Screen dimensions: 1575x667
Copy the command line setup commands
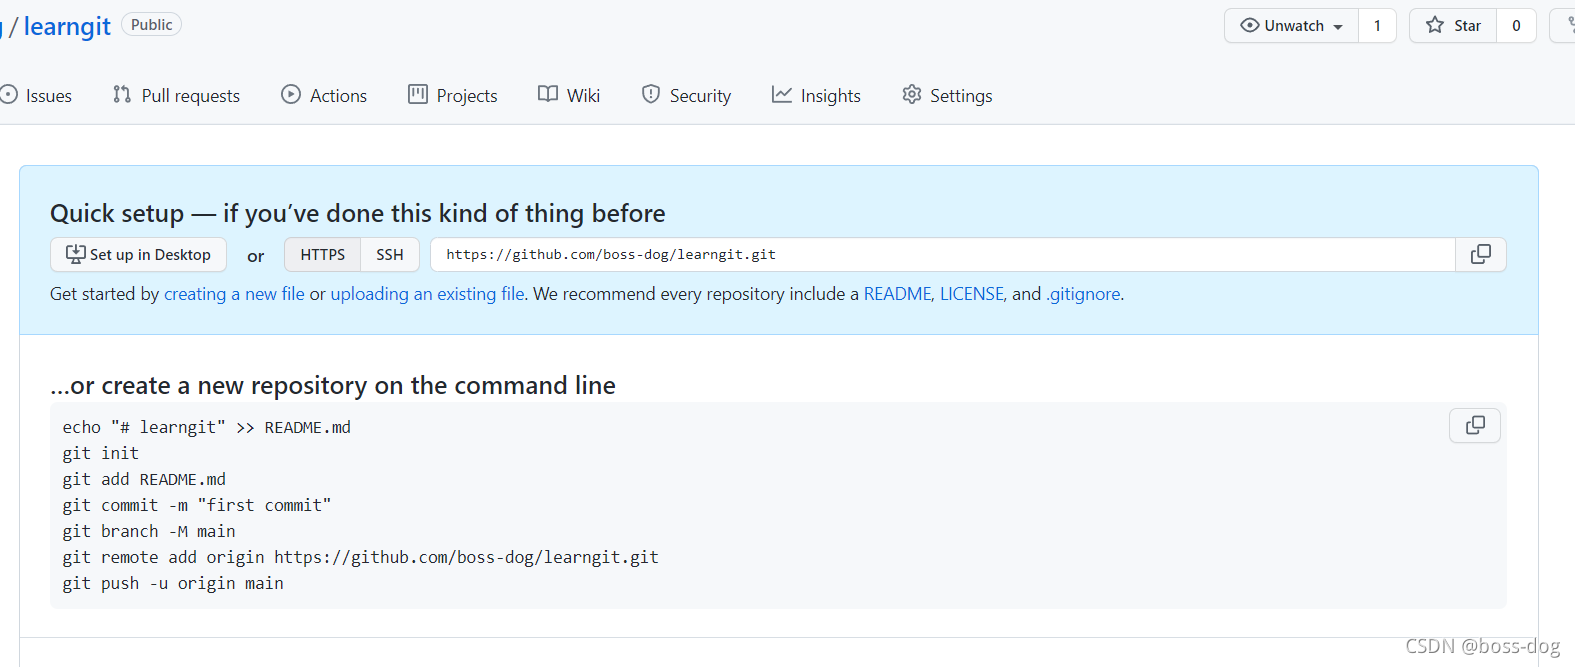tap(1475, 426)
